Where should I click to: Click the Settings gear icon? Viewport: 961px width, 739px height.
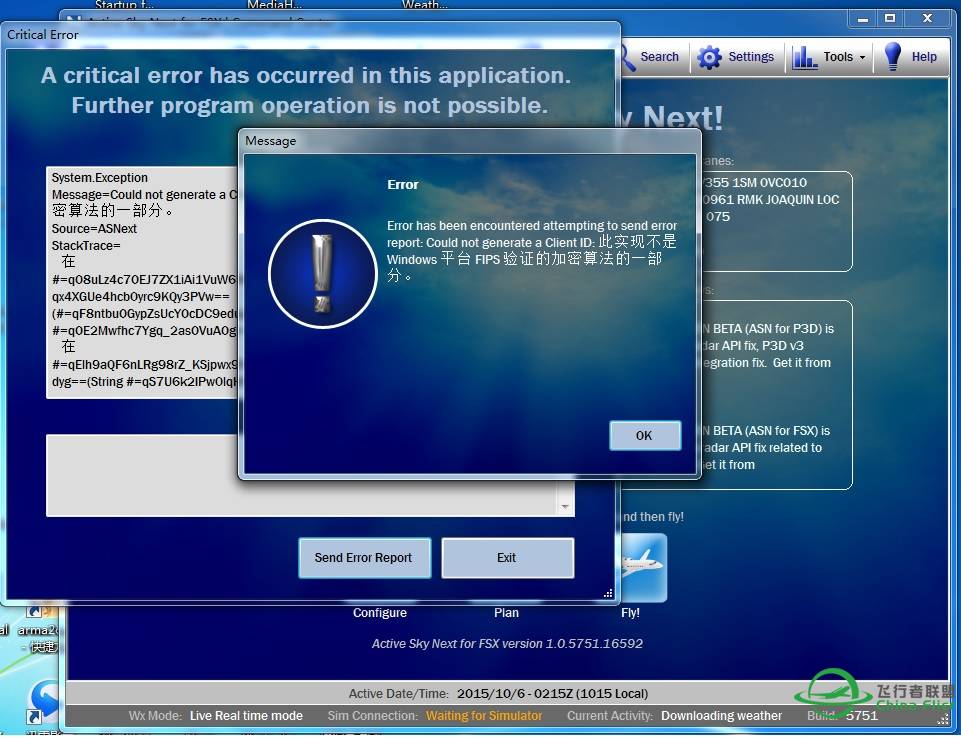tap(709, 58)
